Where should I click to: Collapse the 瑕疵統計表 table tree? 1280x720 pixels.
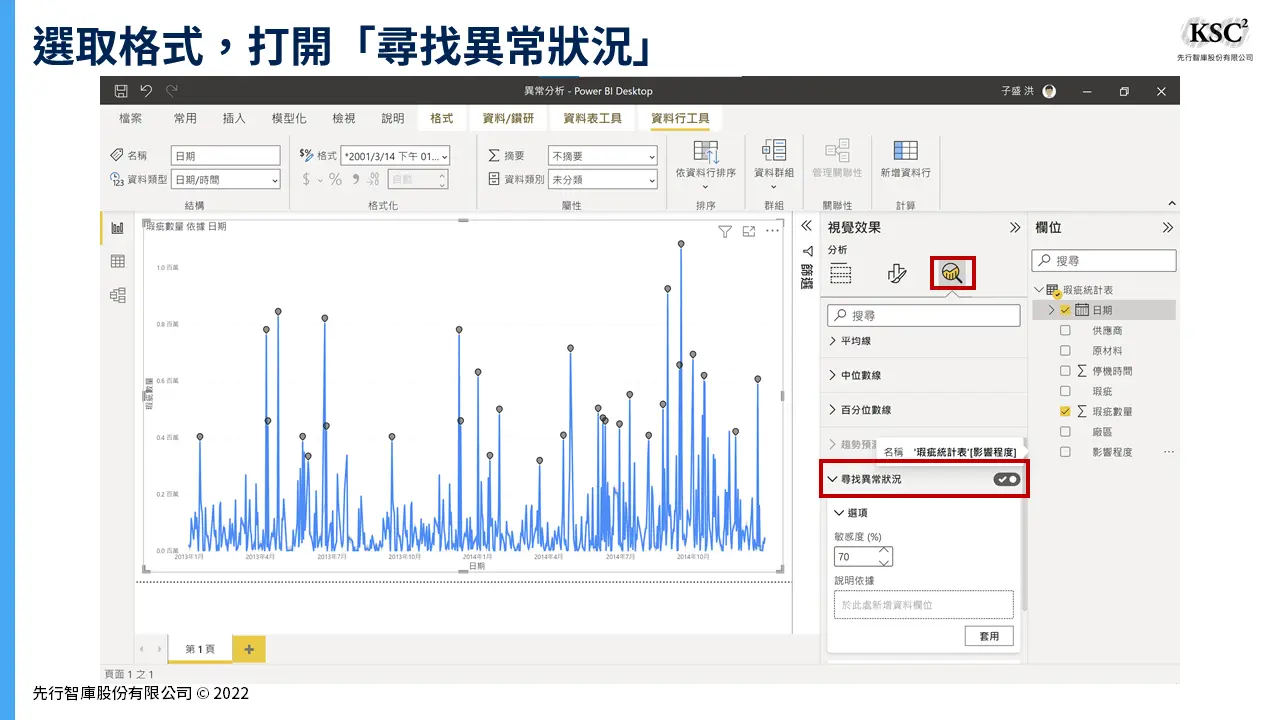[1039, 290]
